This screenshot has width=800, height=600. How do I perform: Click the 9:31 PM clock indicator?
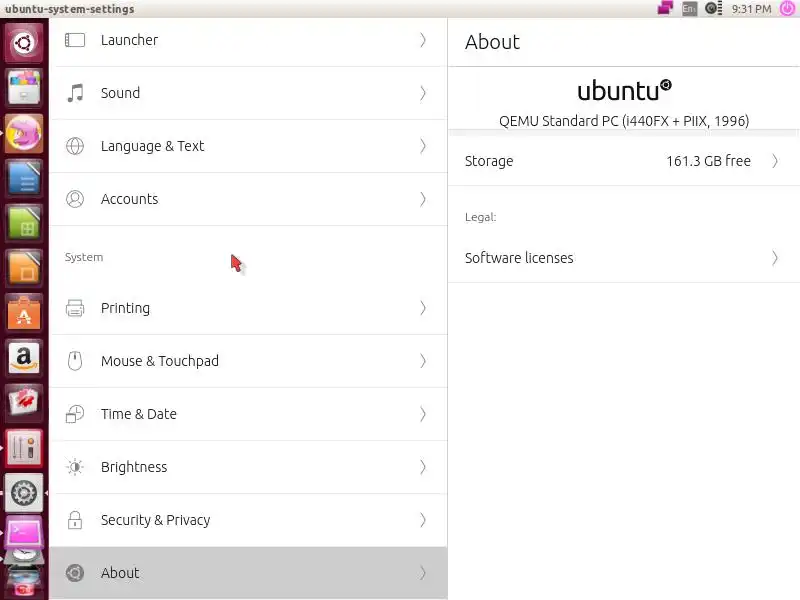[x=751, y=9]
